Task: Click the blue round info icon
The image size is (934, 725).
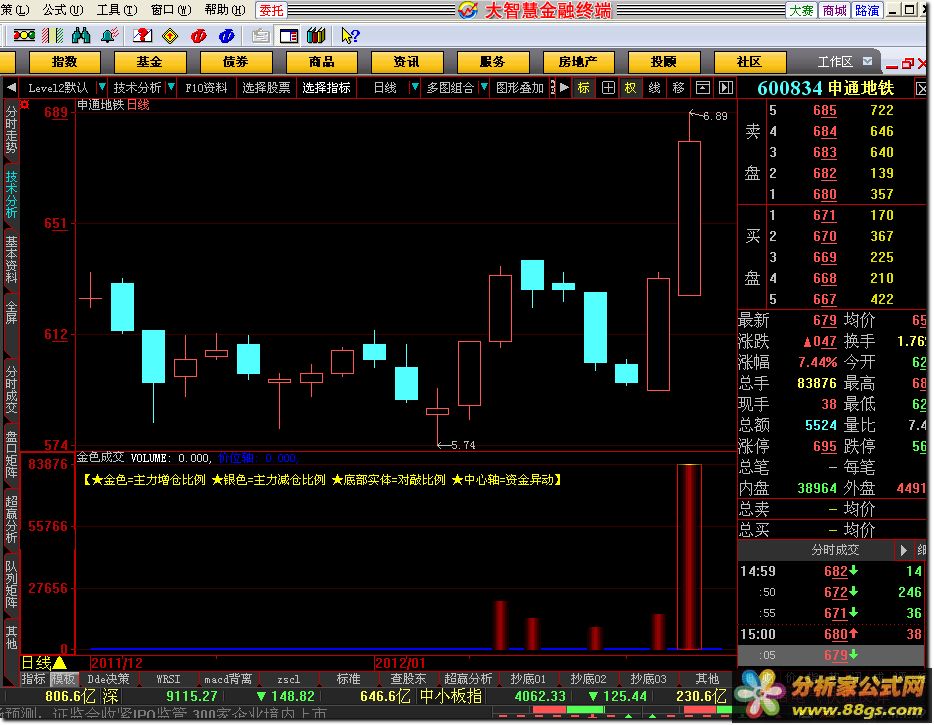Action: coord(226,36)
